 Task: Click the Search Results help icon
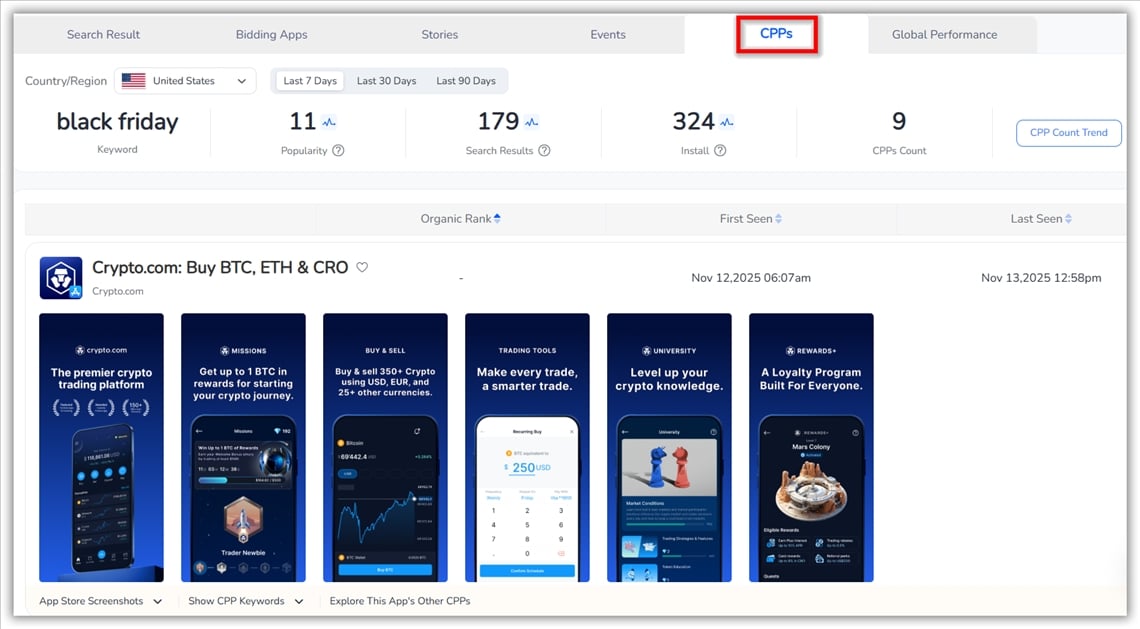[544, 151]
